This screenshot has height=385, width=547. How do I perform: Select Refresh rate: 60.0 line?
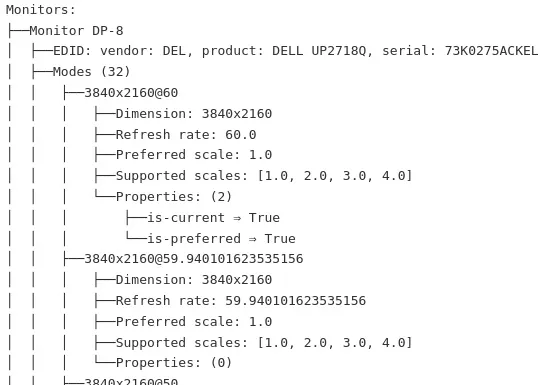186,135
